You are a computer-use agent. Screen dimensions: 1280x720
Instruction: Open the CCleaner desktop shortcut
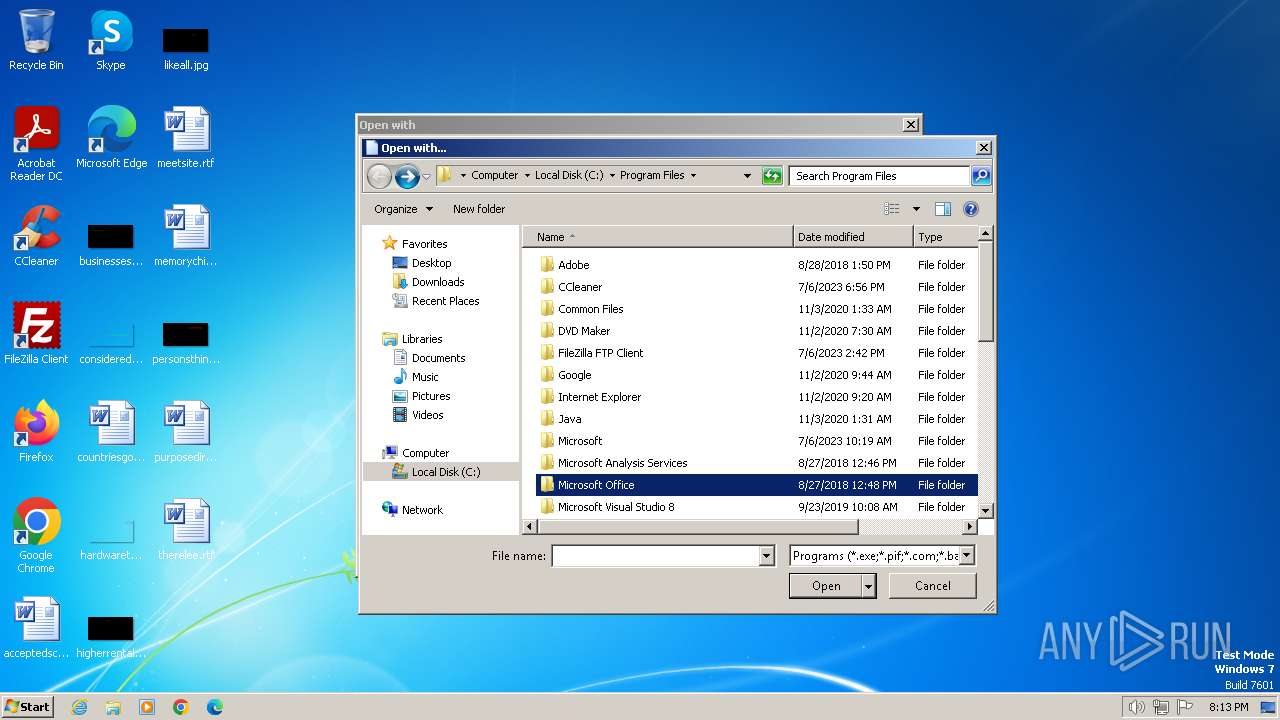(36, 236)
